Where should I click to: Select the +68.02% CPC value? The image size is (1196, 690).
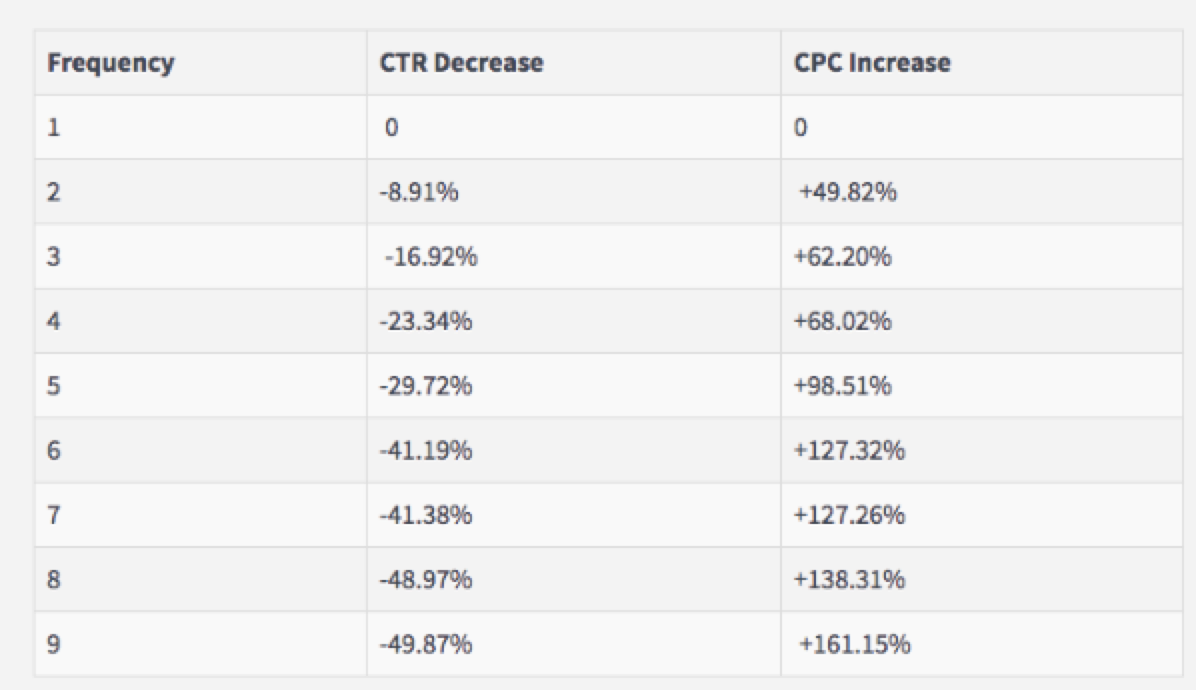[843, 322]
